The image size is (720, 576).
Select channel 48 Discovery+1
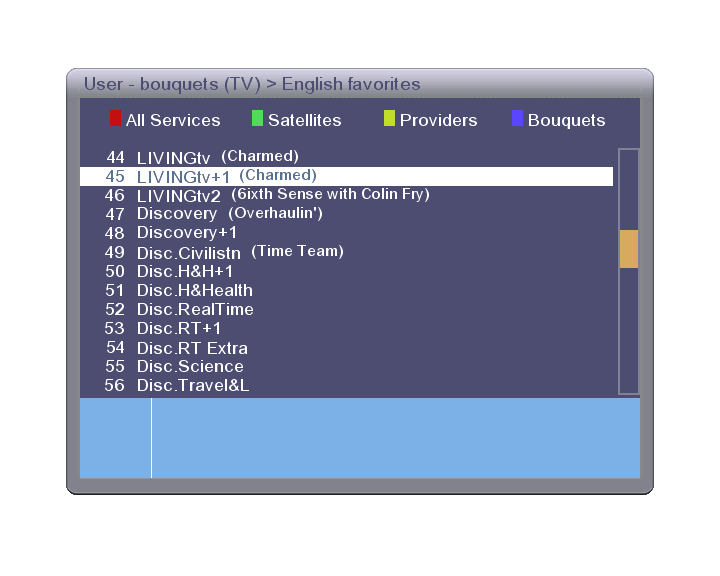point(346,233)
